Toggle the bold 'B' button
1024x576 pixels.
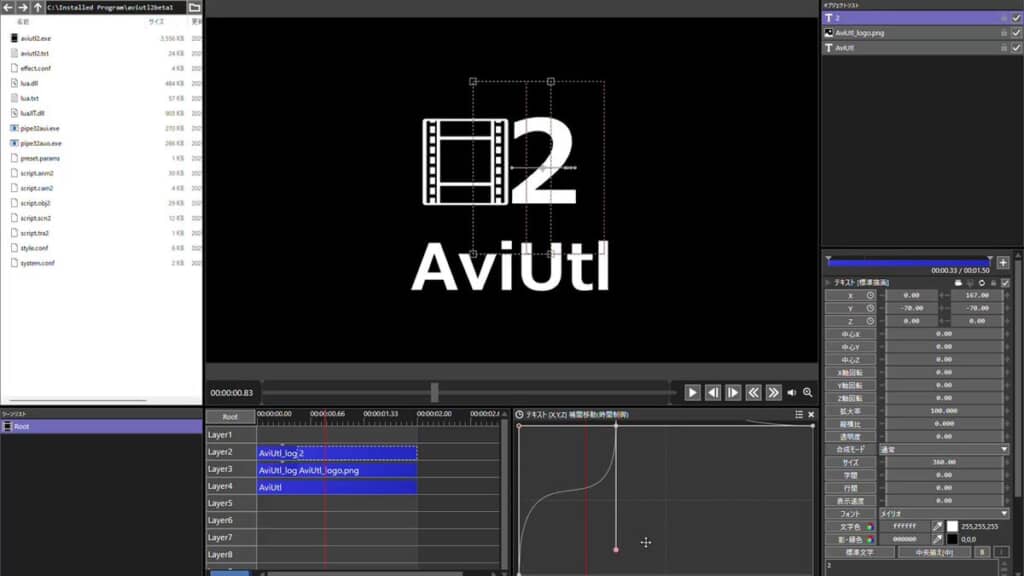(x=982, y=552)
